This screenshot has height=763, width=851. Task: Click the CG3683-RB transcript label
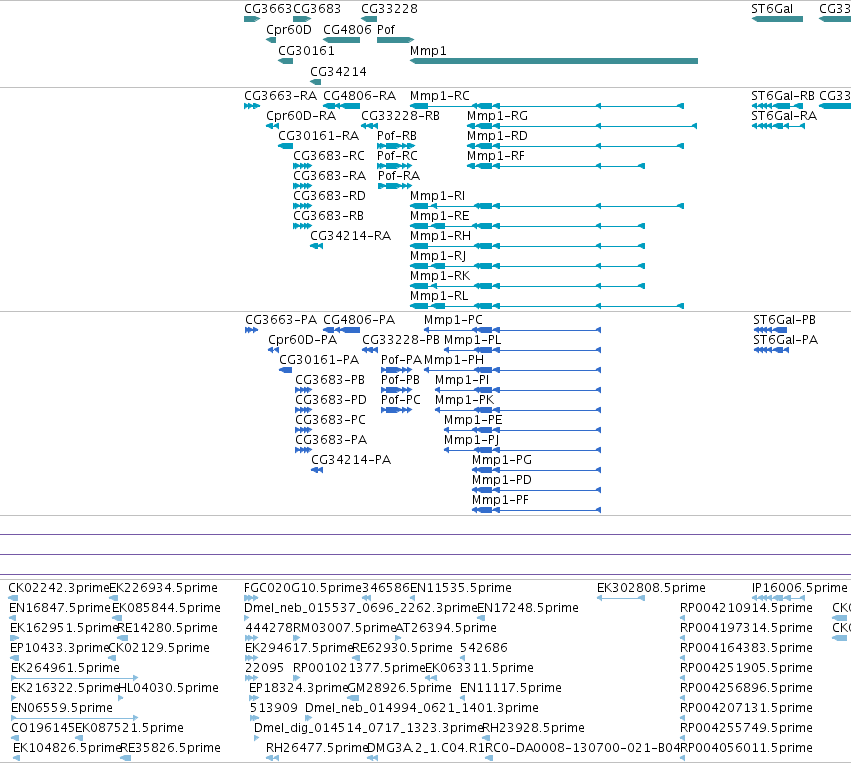[x=328, y=216]
